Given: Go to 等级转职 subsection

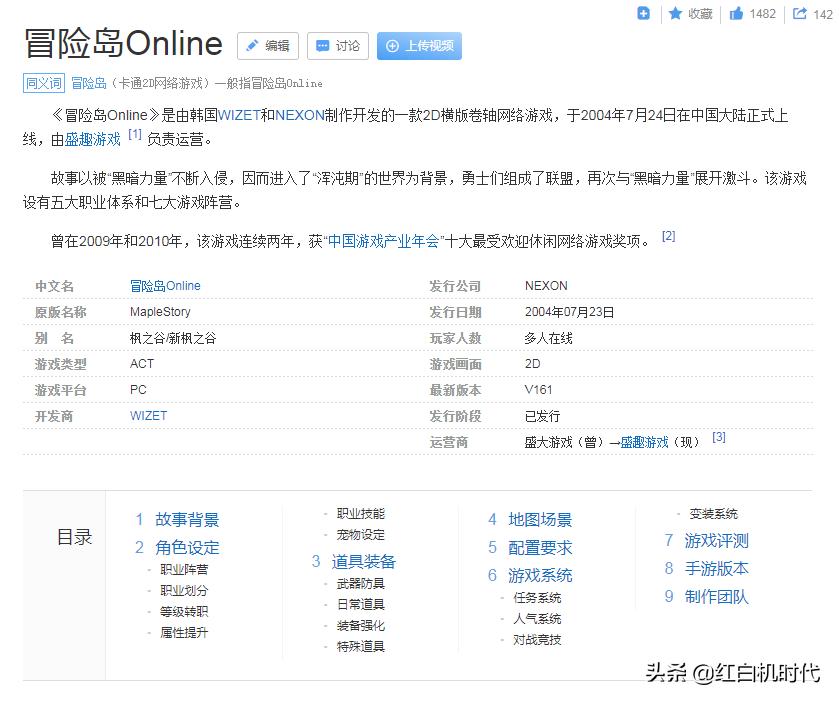Looking at the screenshot, I should pyautogui.click(x=184, y=612).
